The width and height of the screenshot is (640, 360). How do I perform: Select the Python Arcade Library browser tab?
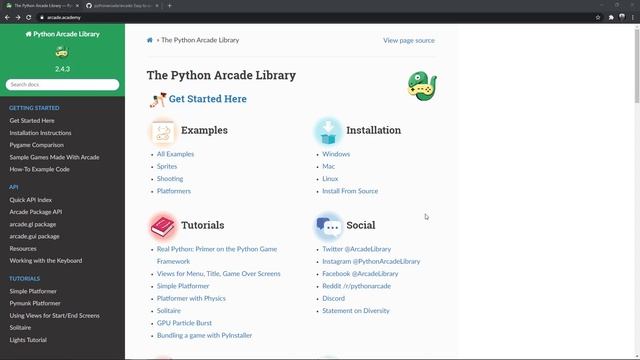42,6
